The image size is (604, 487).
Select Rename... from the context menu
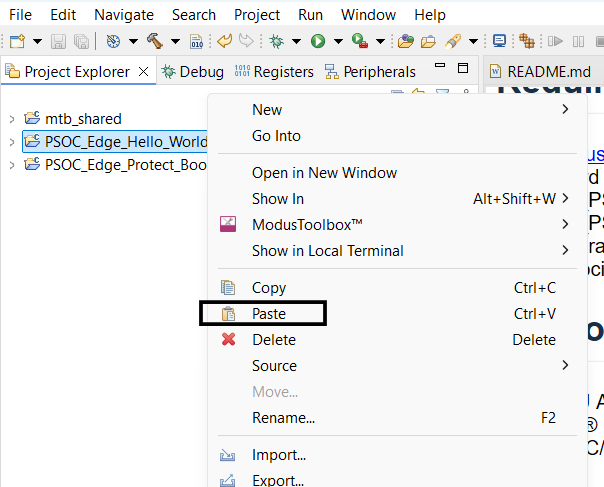pyautogui.click(x=283, y=418)
